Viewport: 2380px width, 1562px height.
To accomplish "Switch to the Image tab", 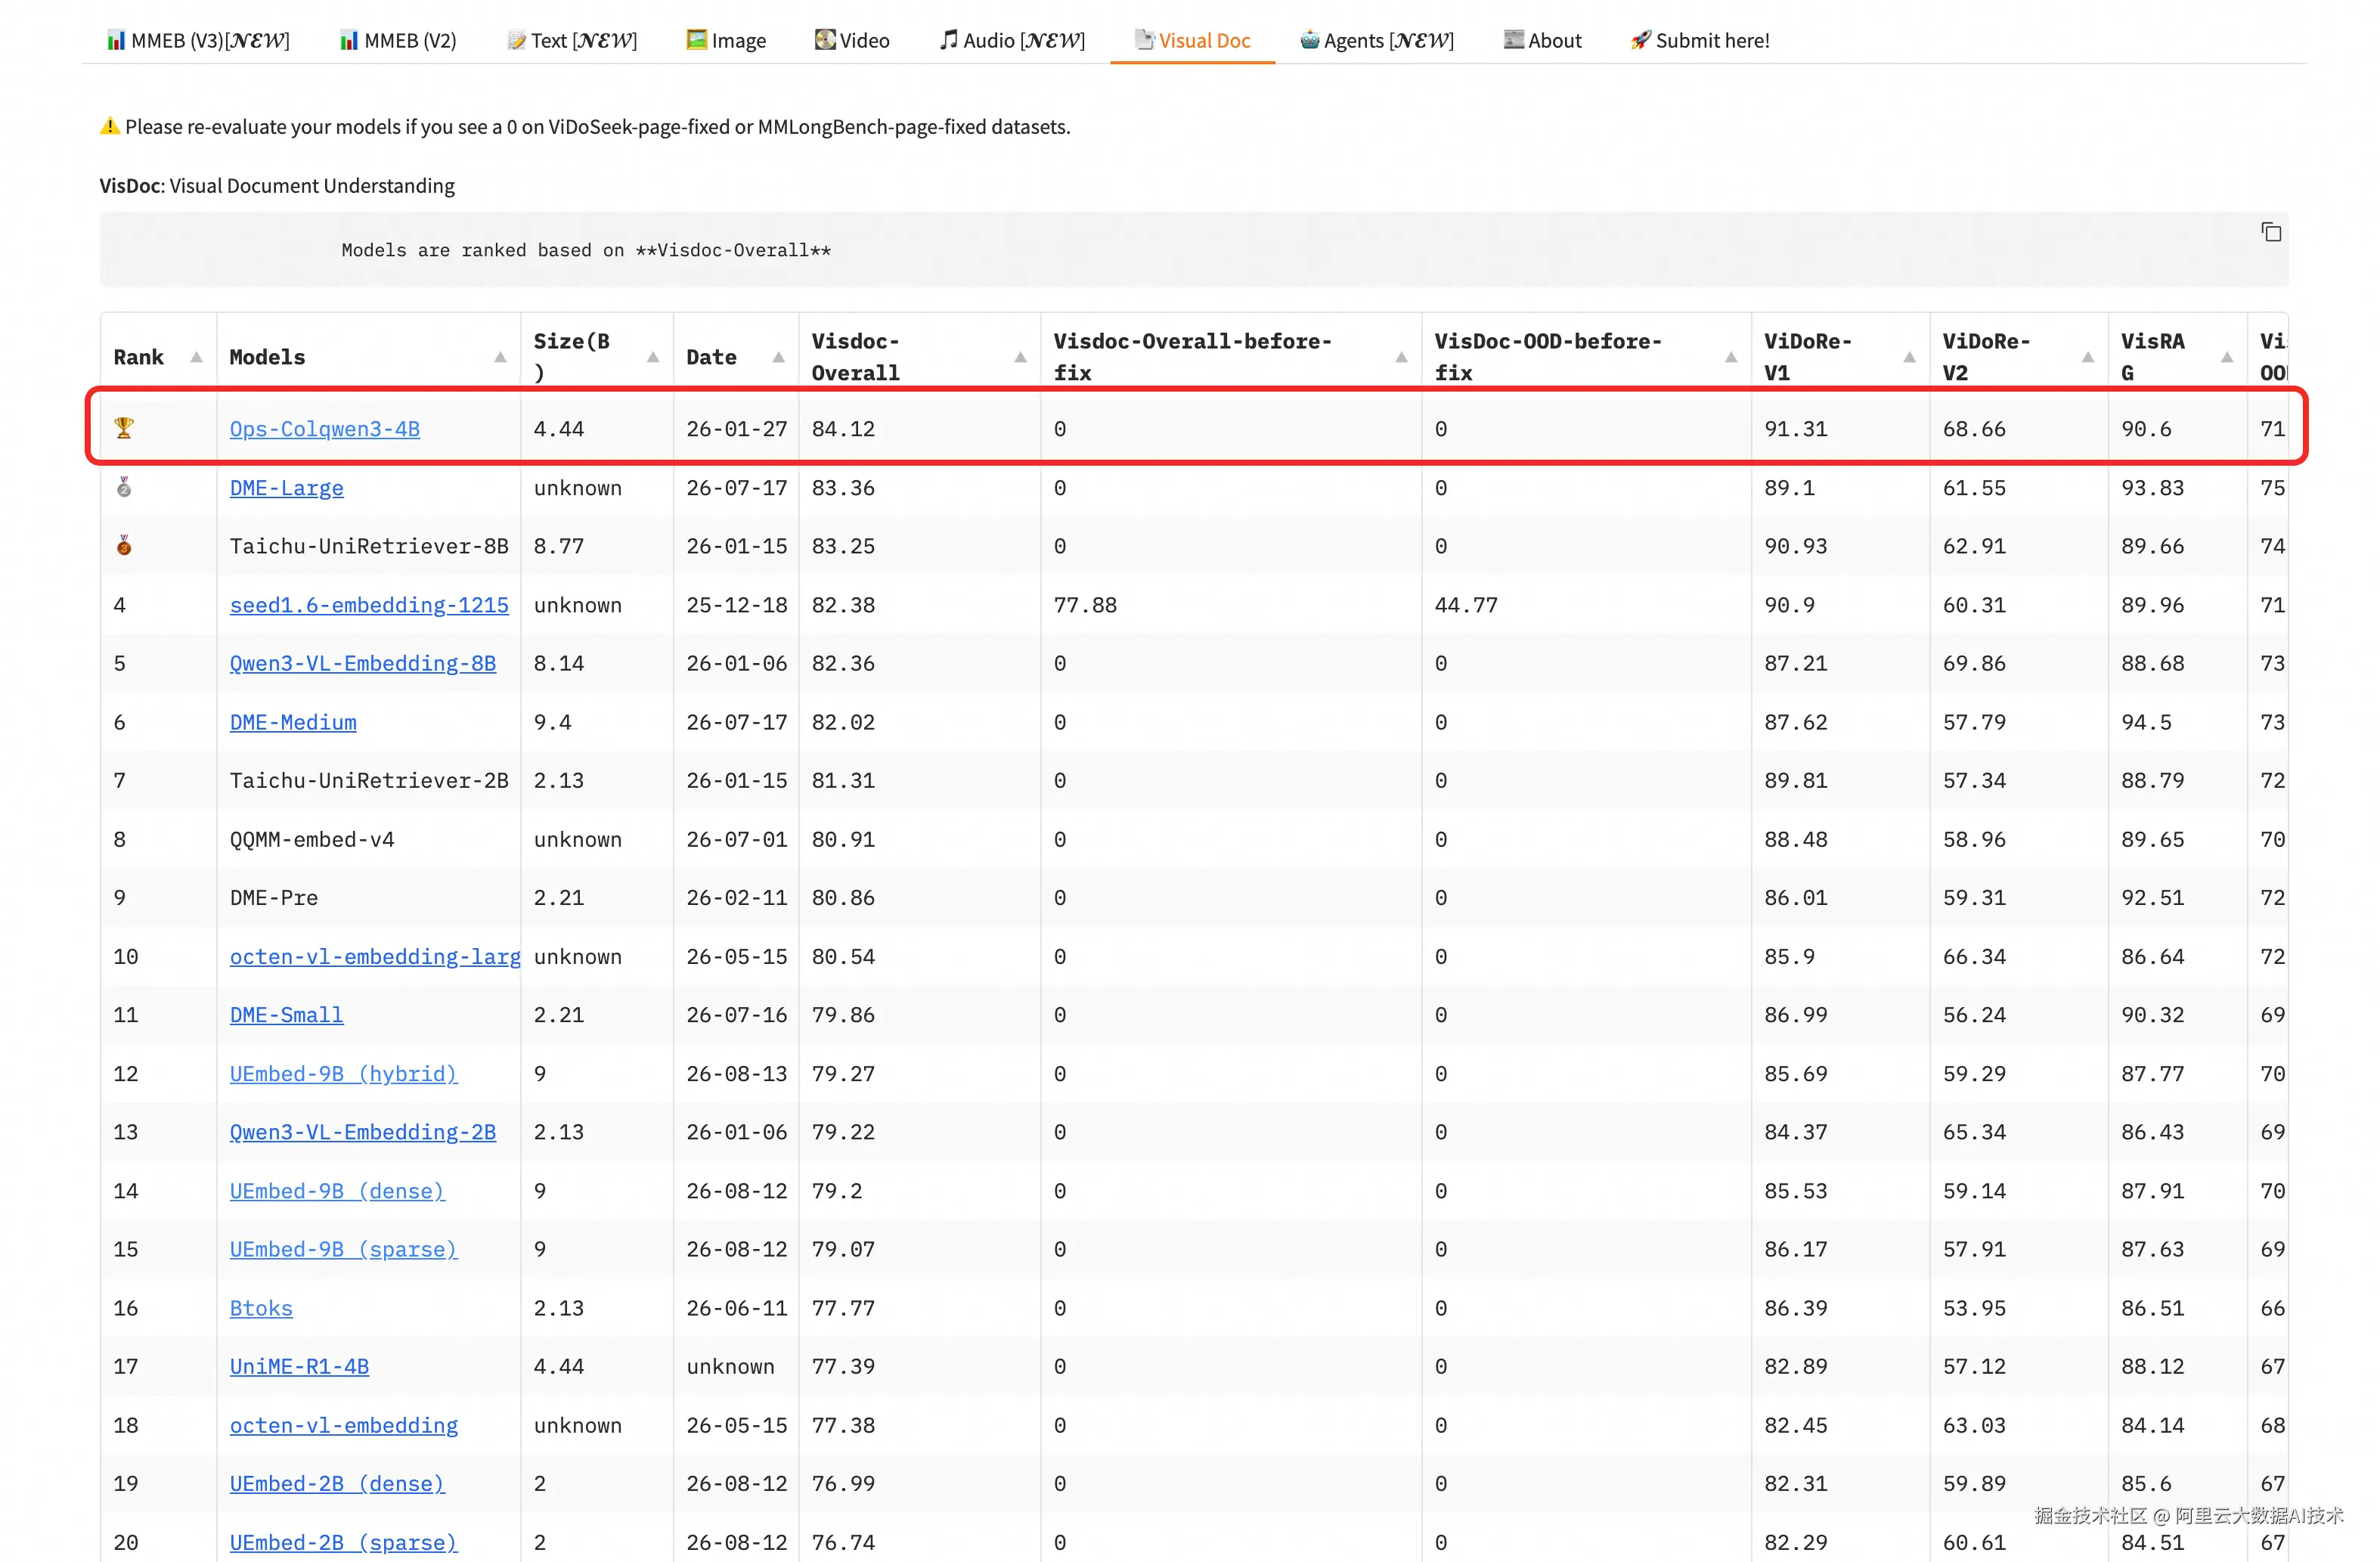I will tap(726, 40).
